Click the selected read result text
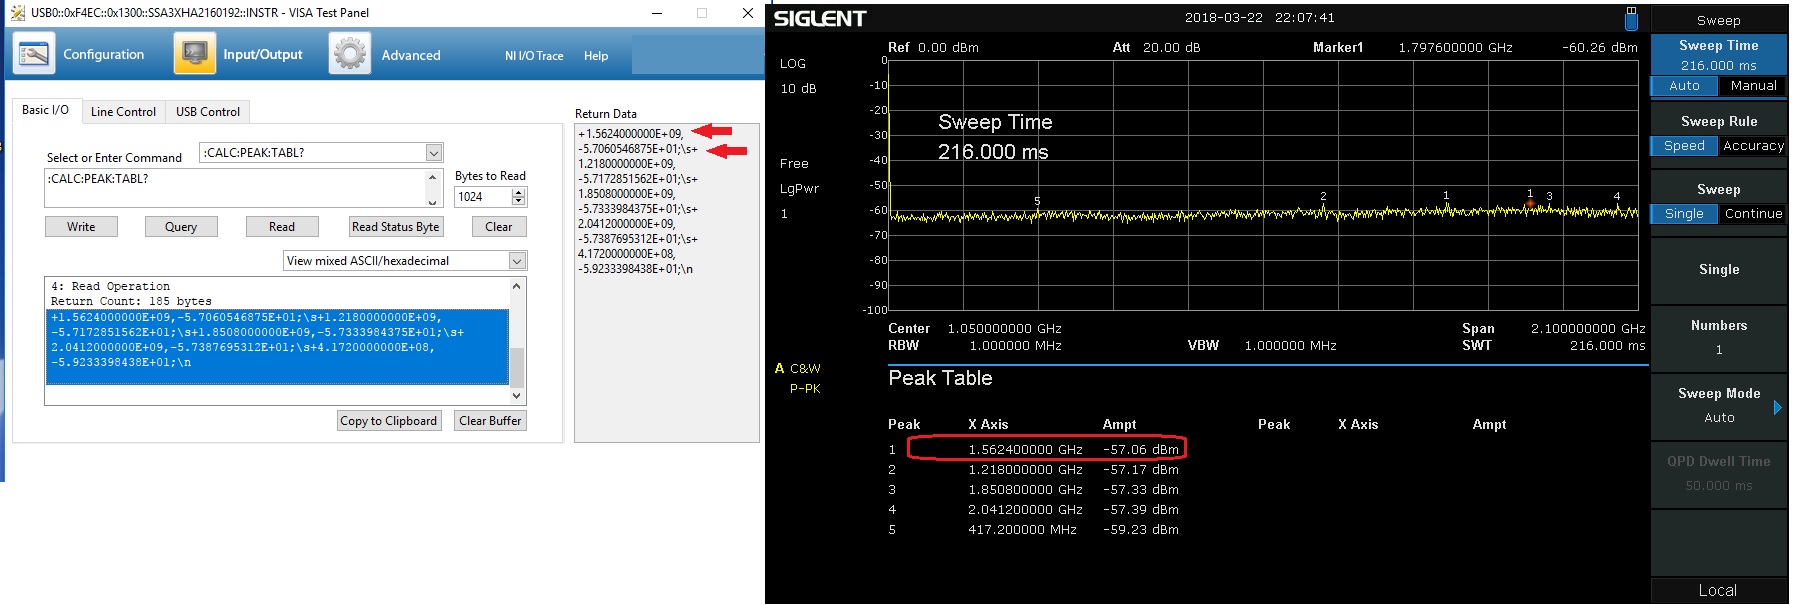Image resolution: width=1795 pixels, height=605 pixels. coord(279,346)
